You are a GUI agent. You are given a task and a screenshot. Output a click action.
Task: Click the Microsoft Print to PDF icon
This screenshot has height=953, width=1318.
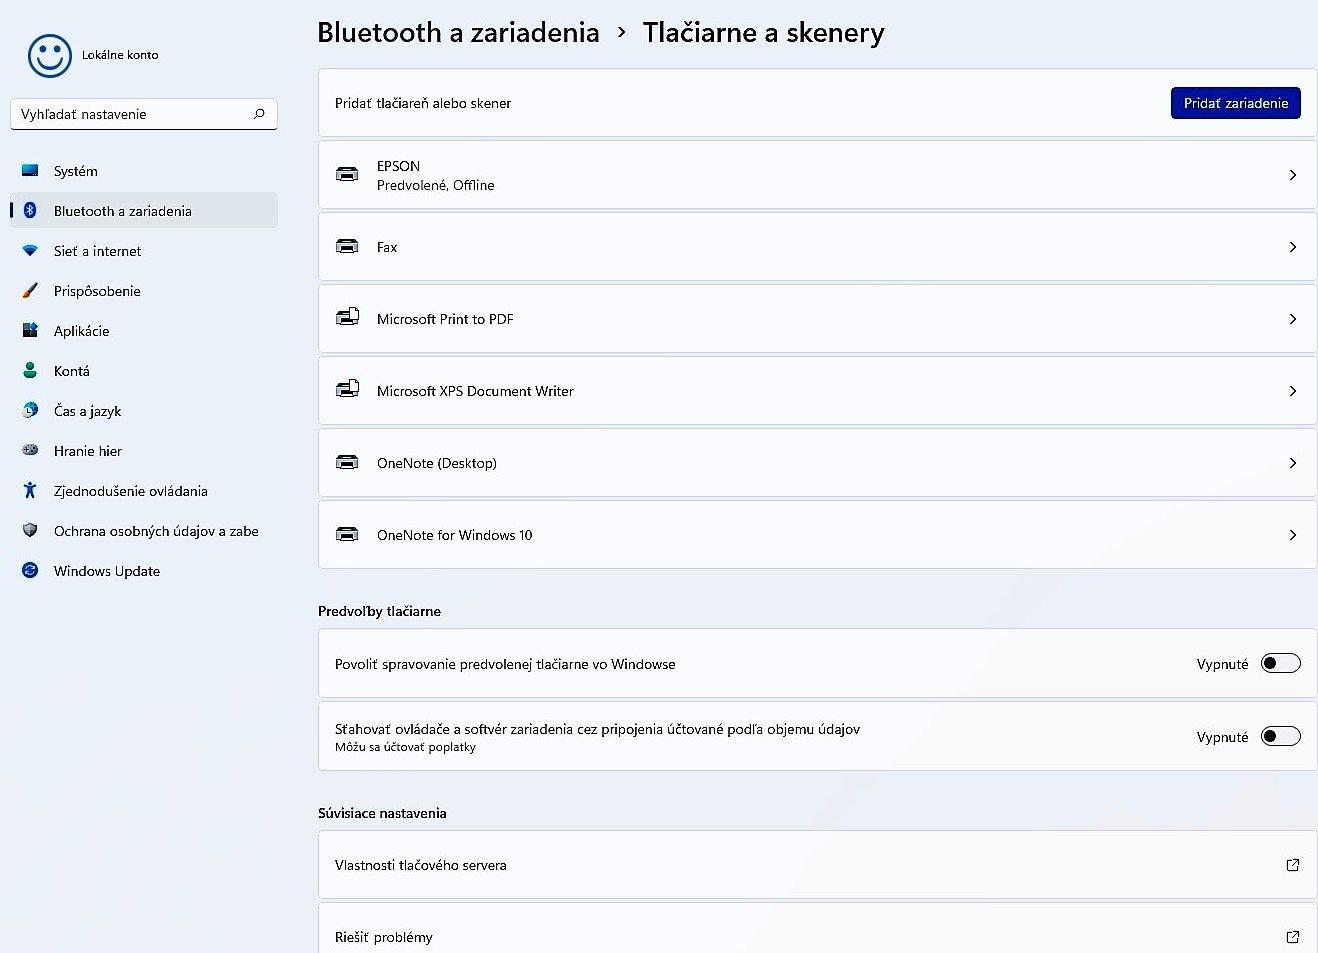[x=347, y=318]
